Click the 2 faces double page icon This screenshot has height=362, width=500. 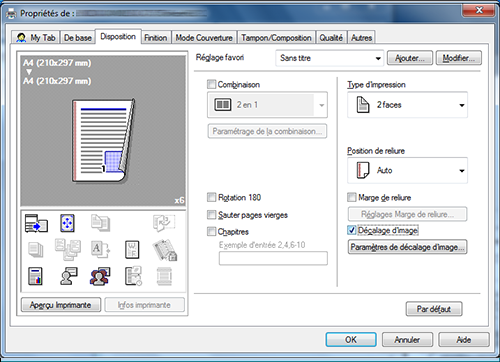[x=363, y=105]
